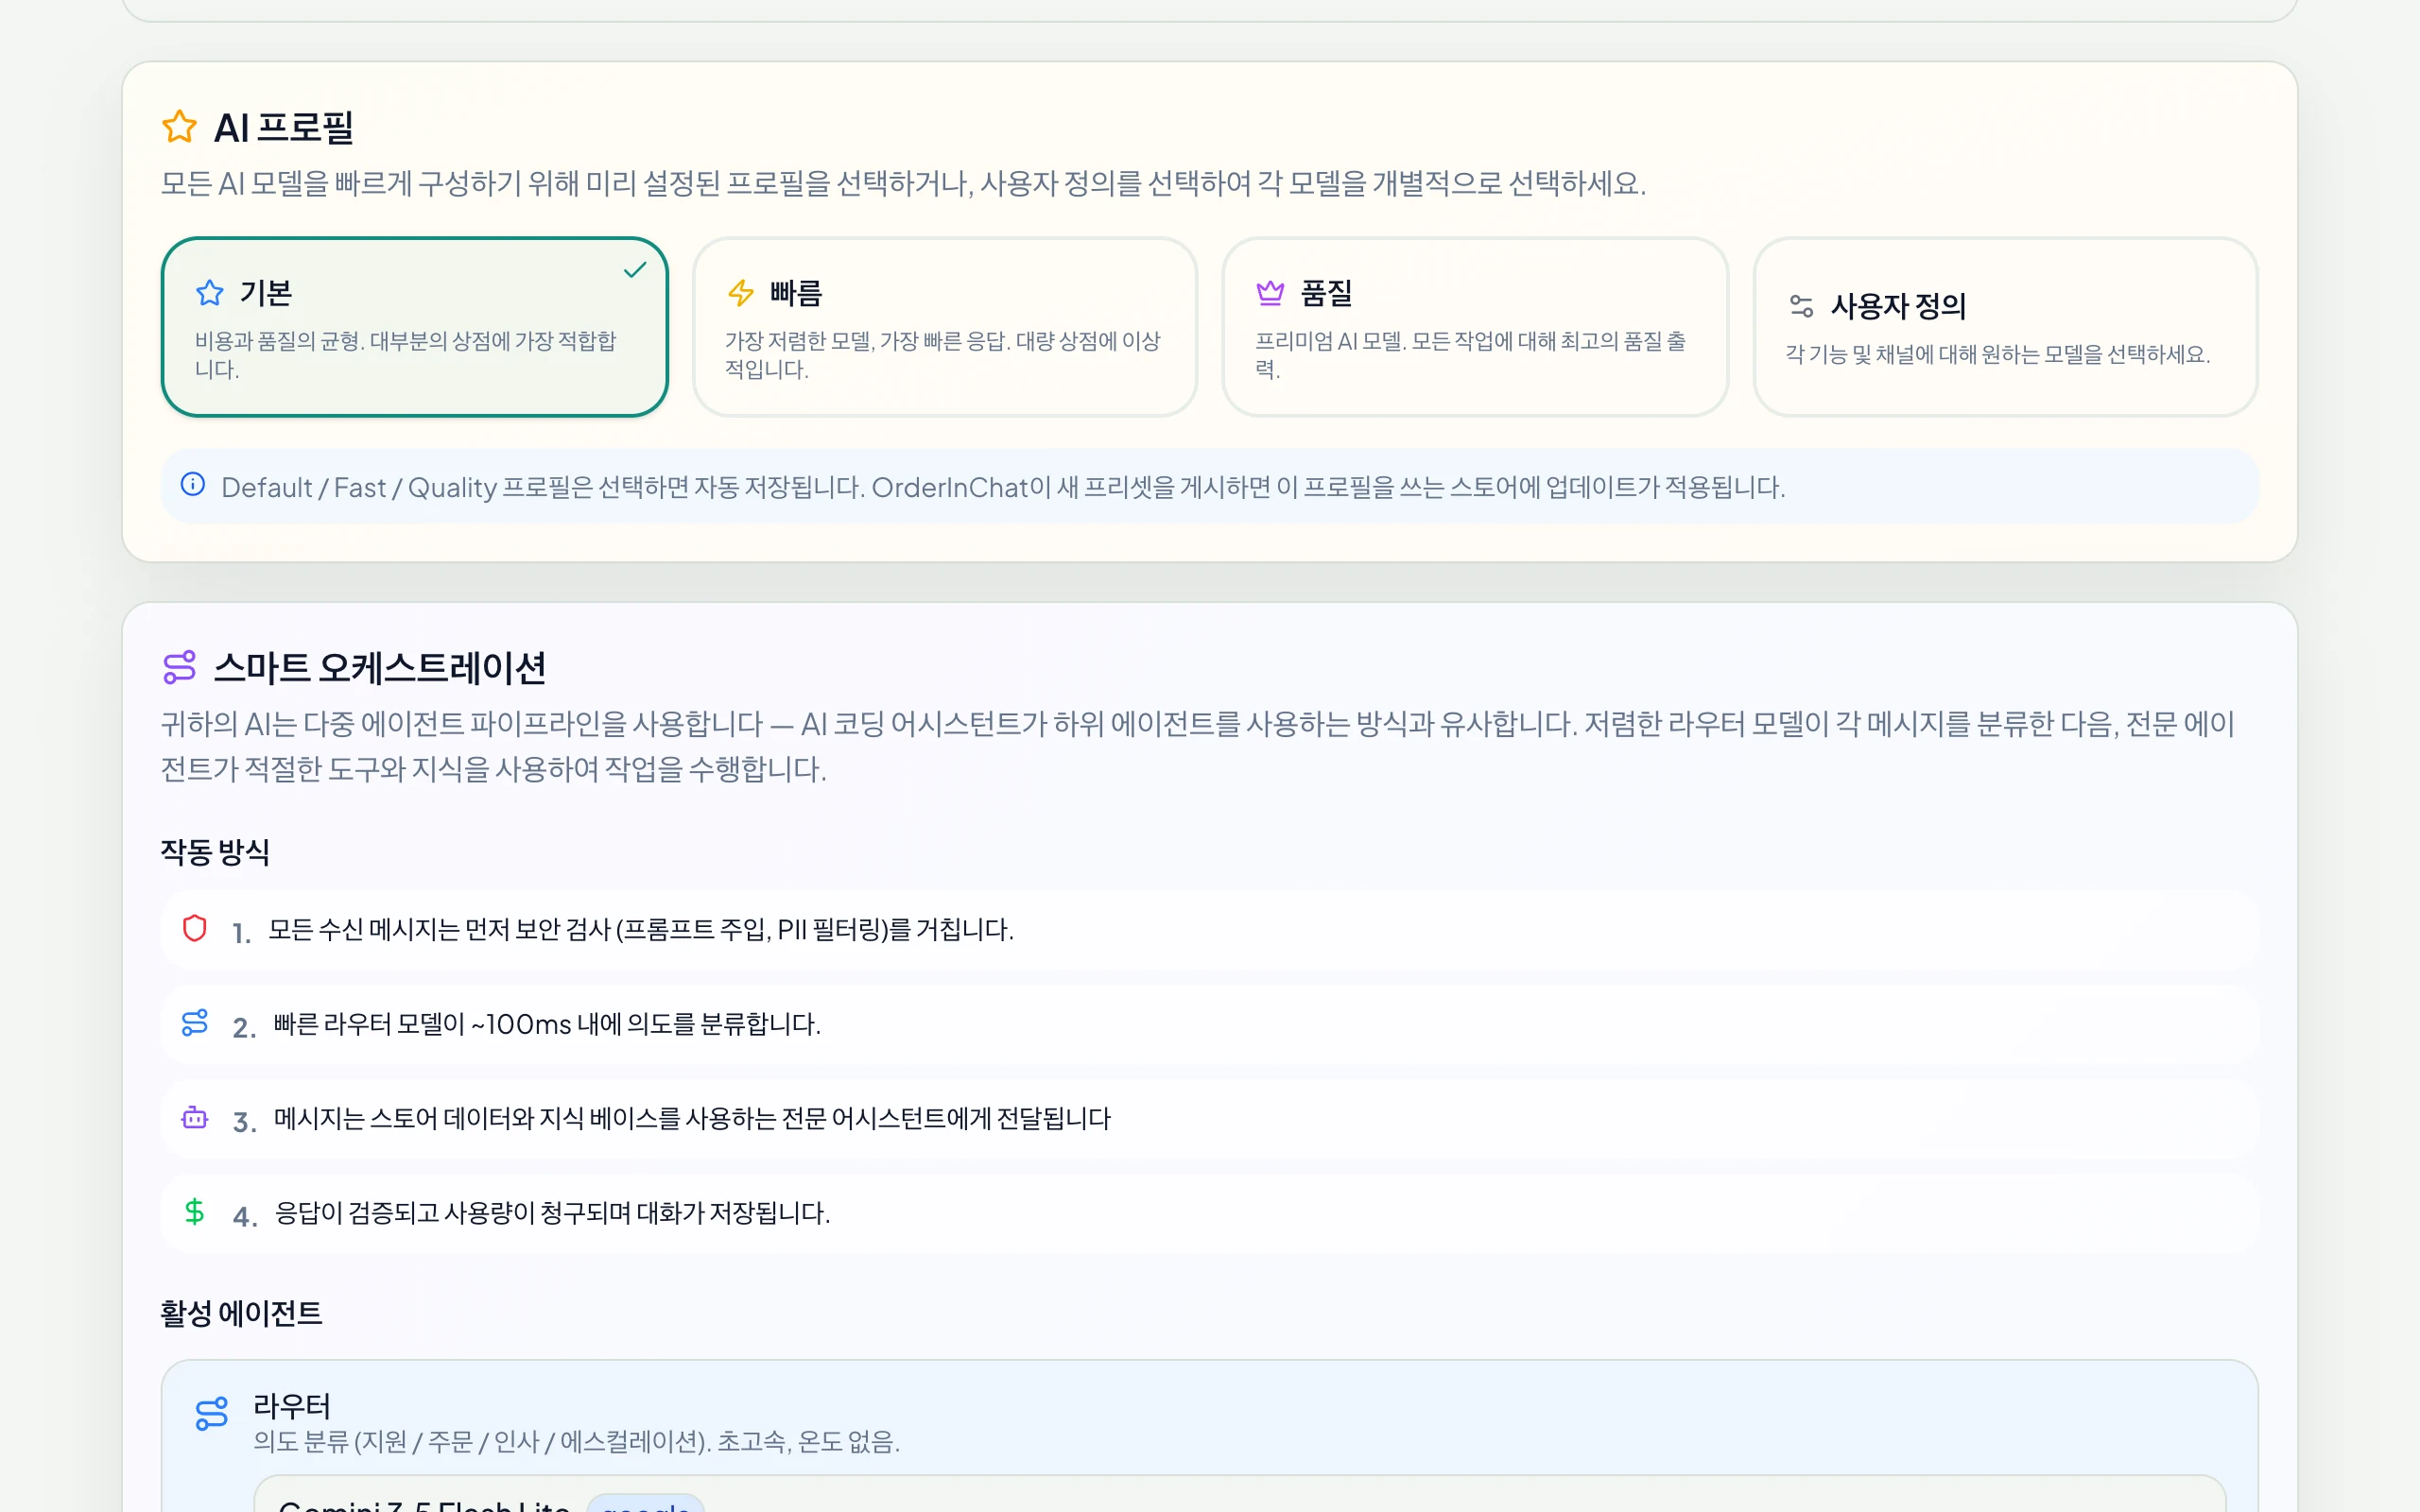Click the lightning bolt icon on 빠름 card

click(x=741, y=293)
